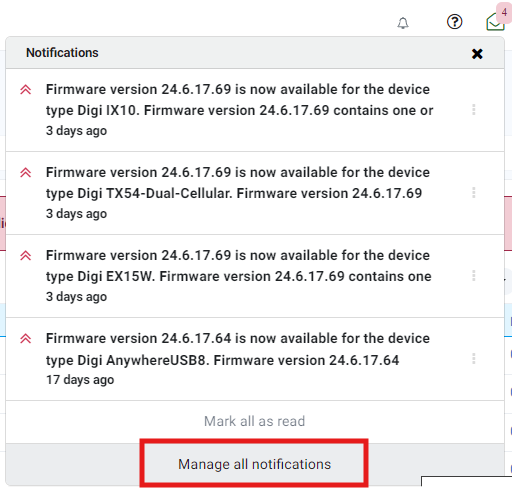Open the options menu for TX54-Dual-Cellular notification
This screenshot has width=512, height=488.
click(474, 193)
